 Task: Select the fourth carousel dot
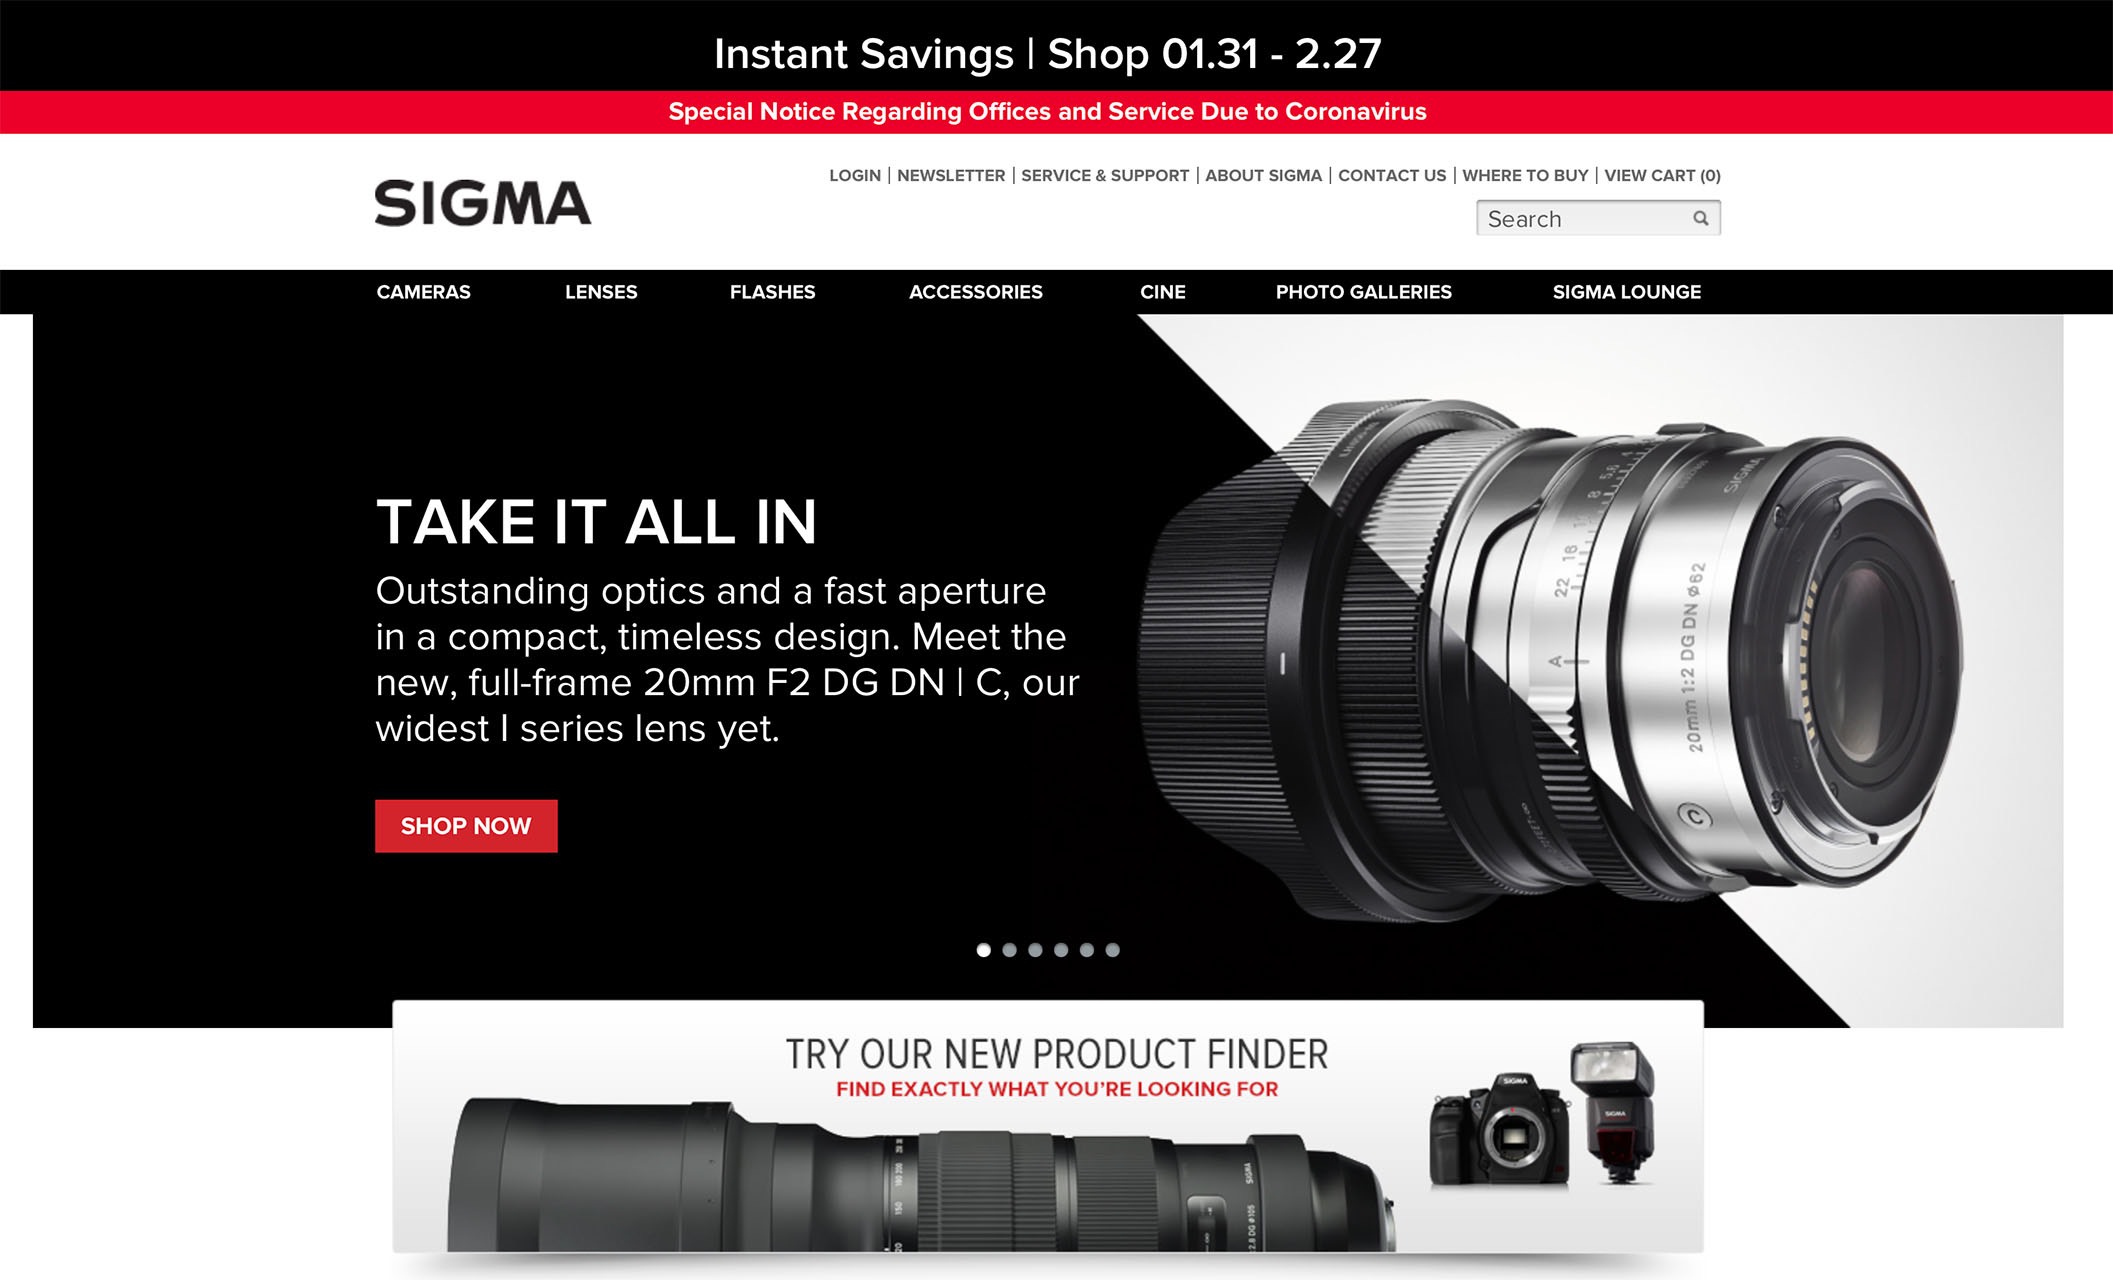click(x=1061, y=950)
